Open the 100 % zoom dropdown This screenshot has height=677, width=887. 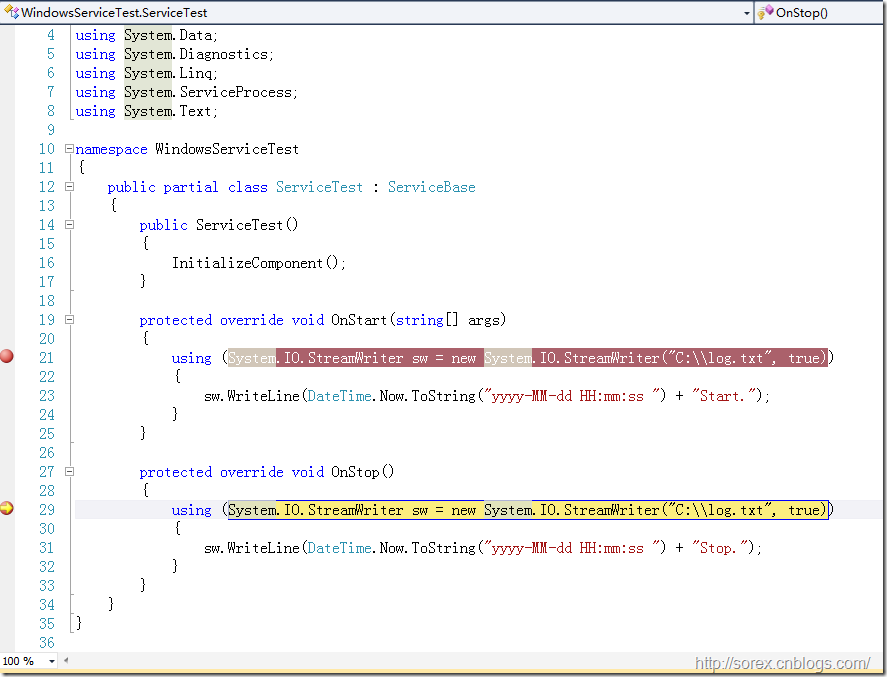50,661
